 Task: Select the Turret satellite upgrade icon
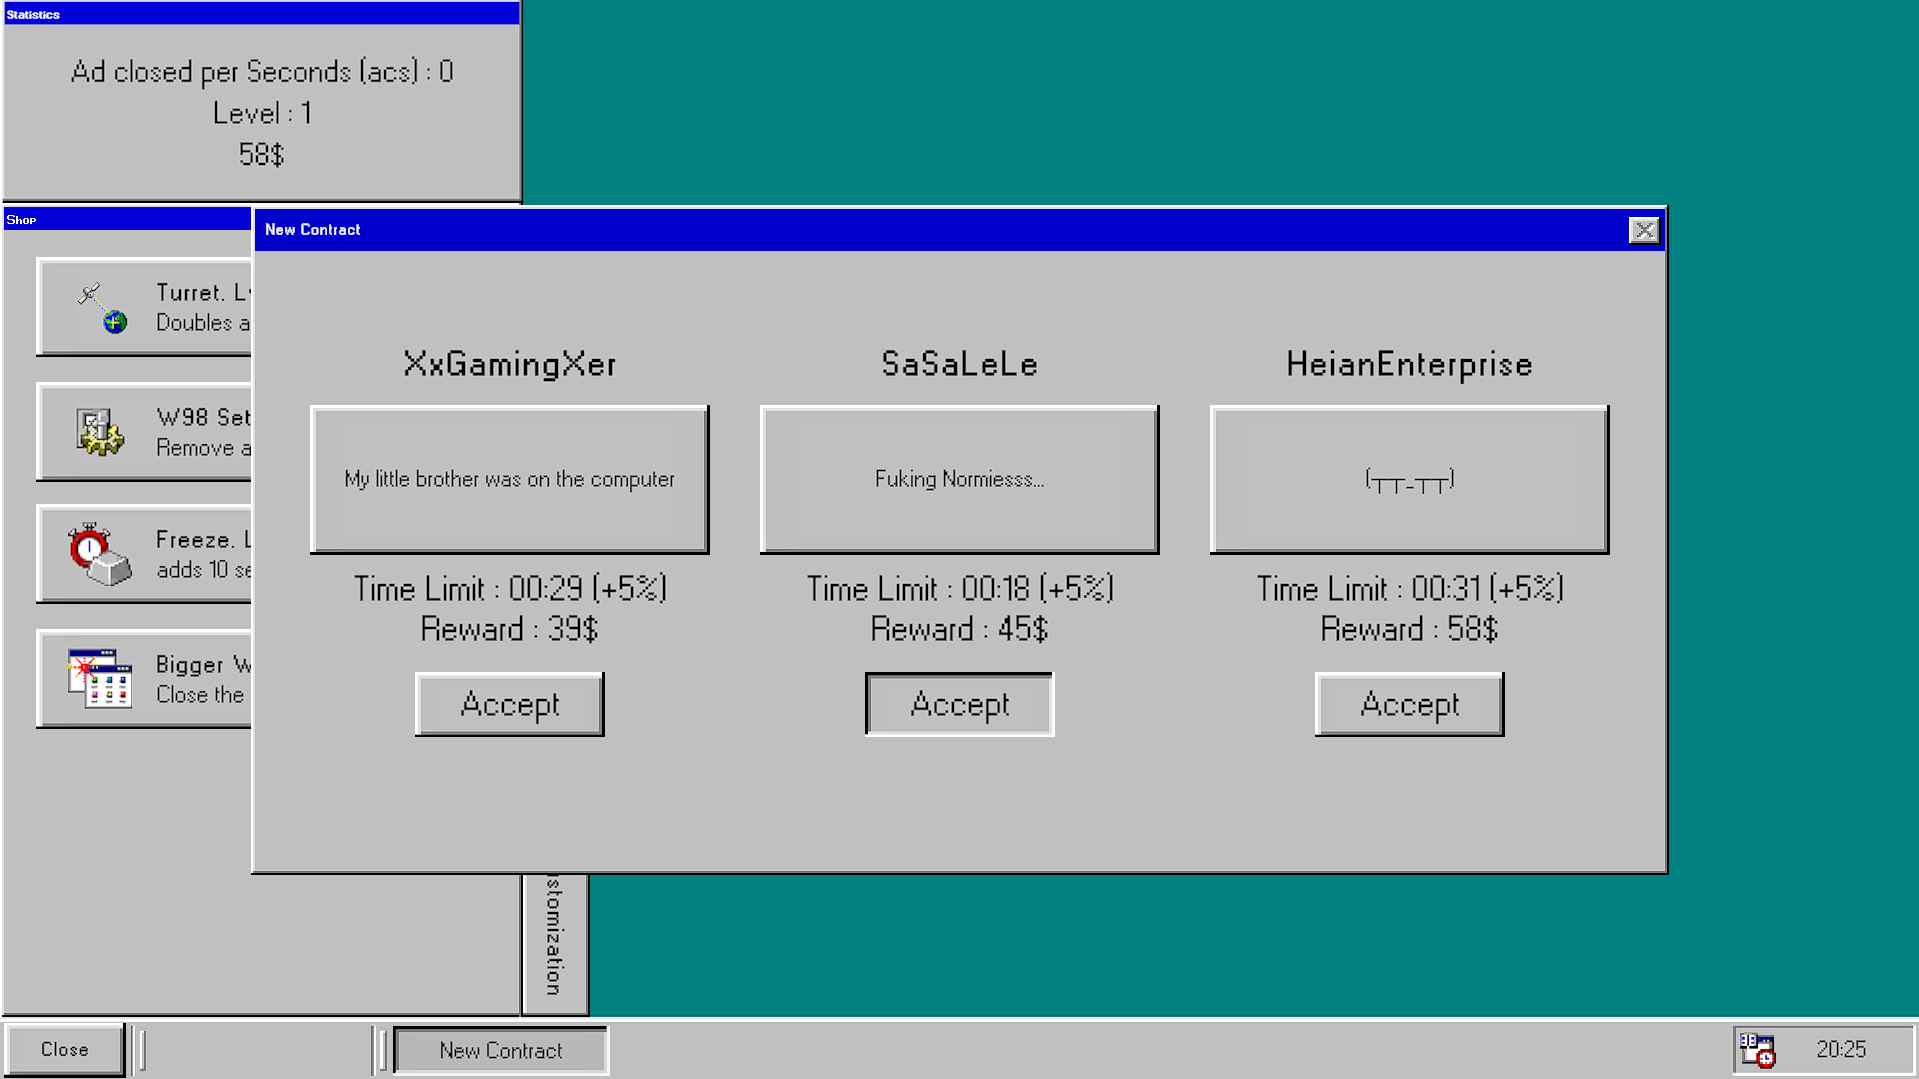pos(99,307)
